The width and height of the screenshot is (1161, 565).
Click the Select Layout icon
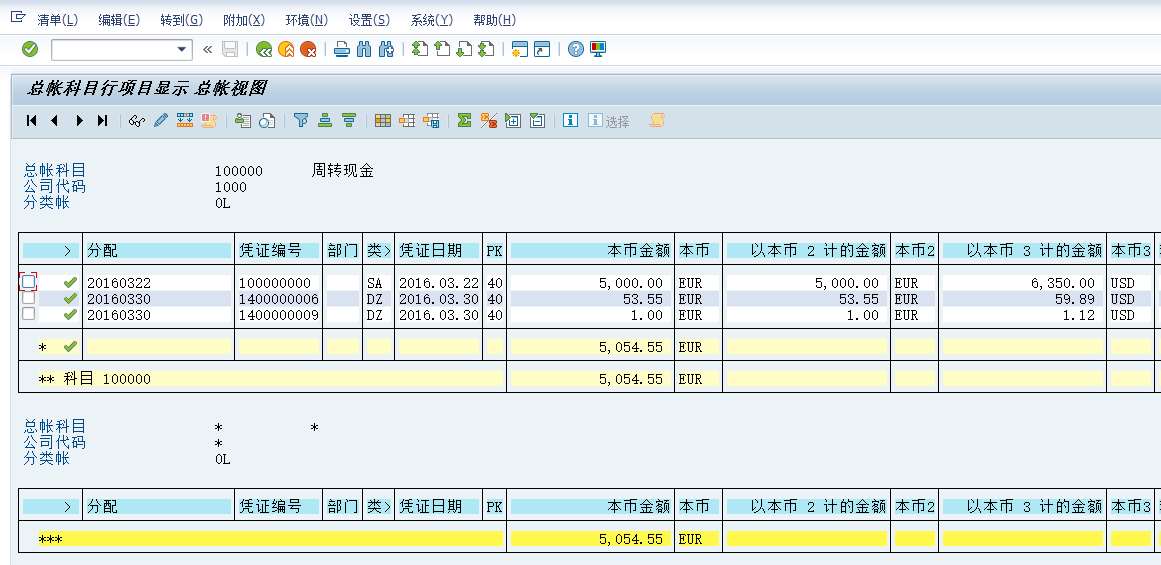407,121
